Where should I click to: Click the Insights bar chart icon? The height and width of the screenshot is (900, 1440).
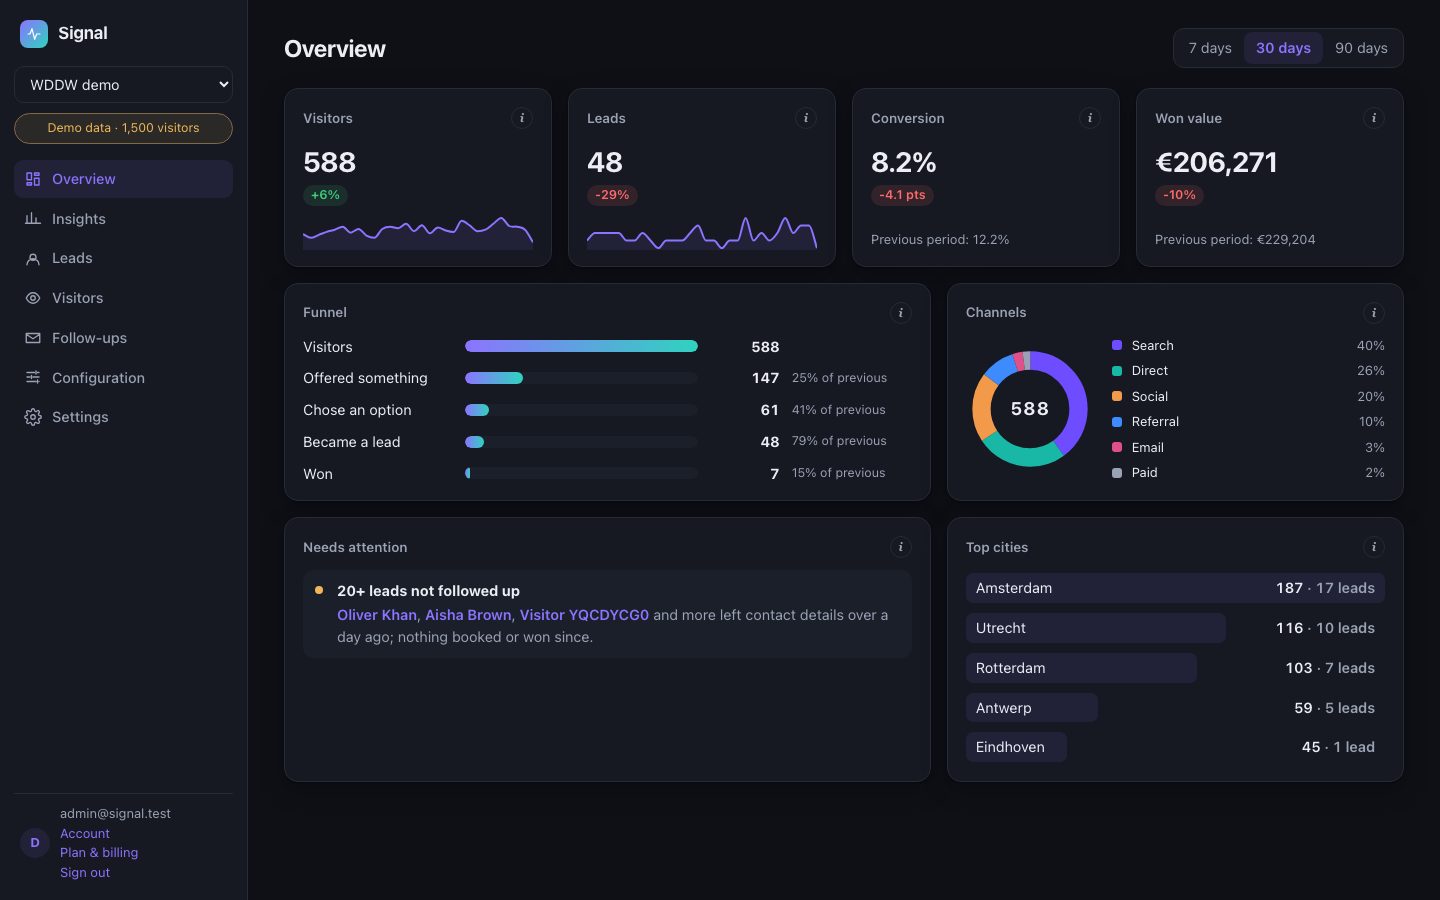(x=33, y=219)
